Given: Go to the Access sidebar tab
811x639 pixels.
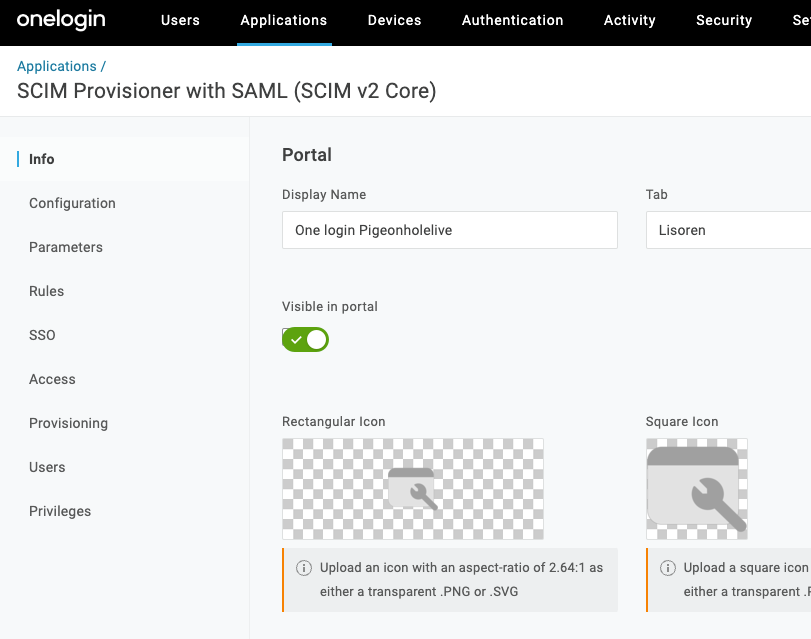Looking at the screenshot, I should pyautogui.click(x=52, y=379).
